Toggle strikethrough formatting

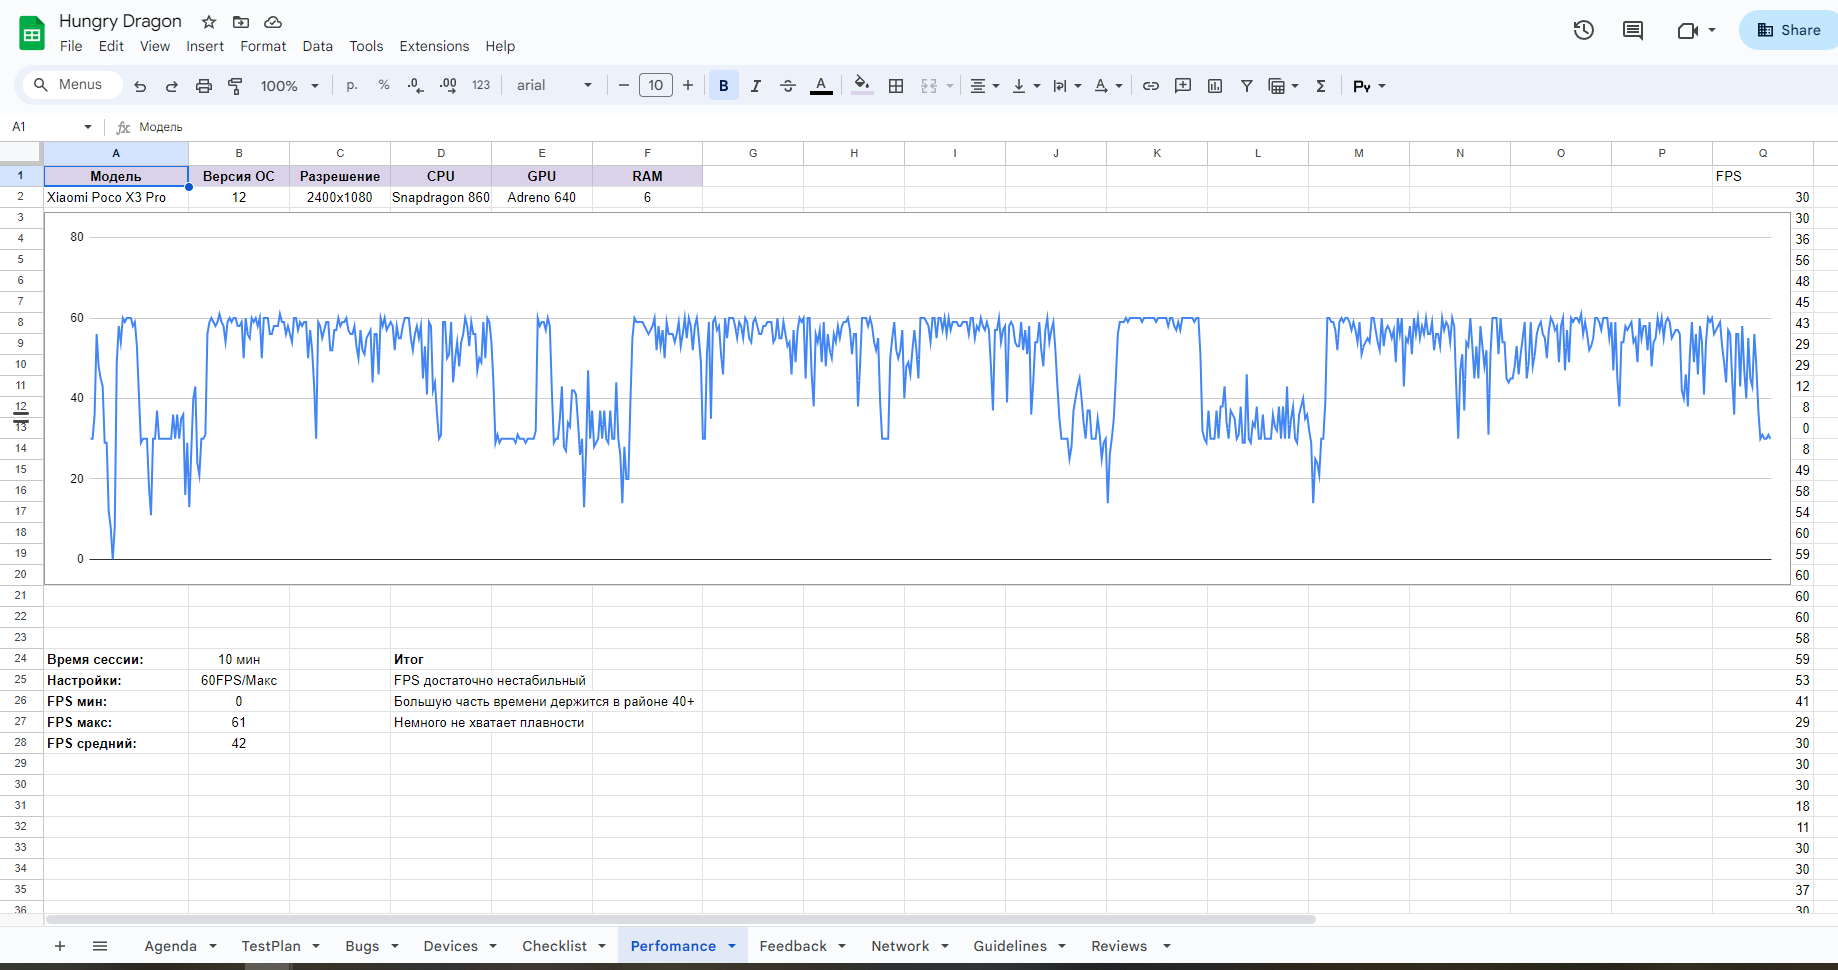(788, 86)
